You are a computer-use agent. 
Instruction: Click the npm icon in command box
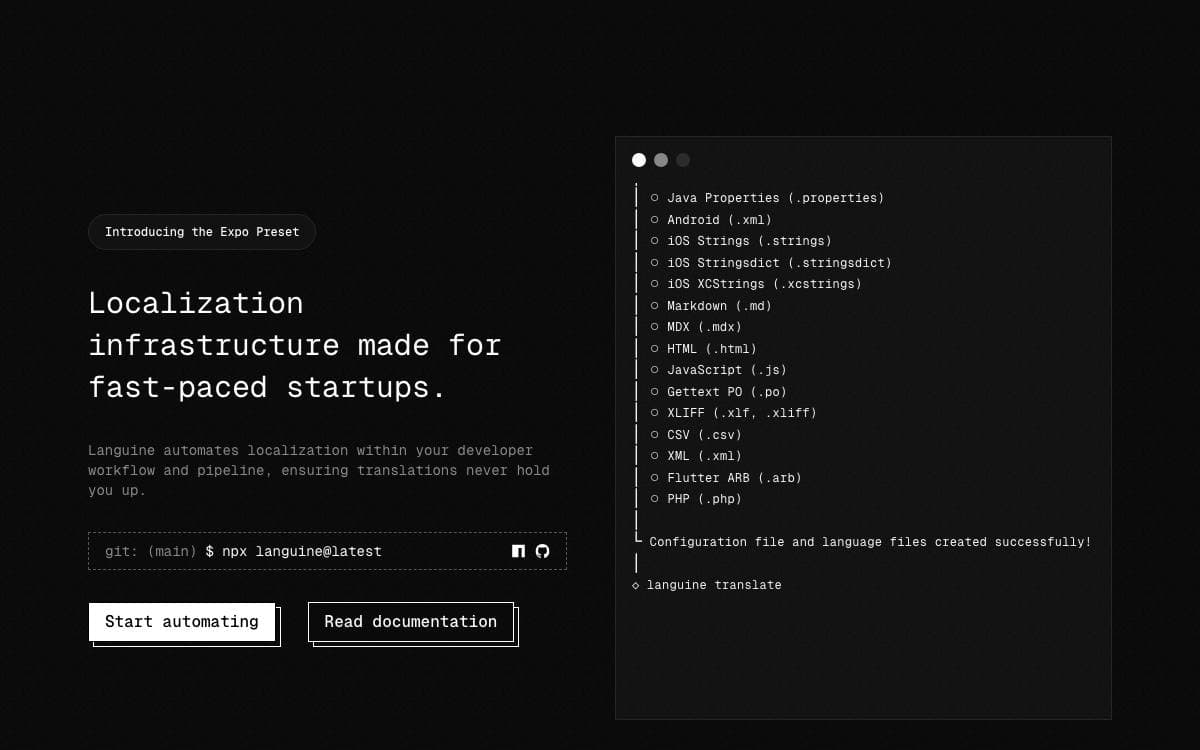coord(518,551)
